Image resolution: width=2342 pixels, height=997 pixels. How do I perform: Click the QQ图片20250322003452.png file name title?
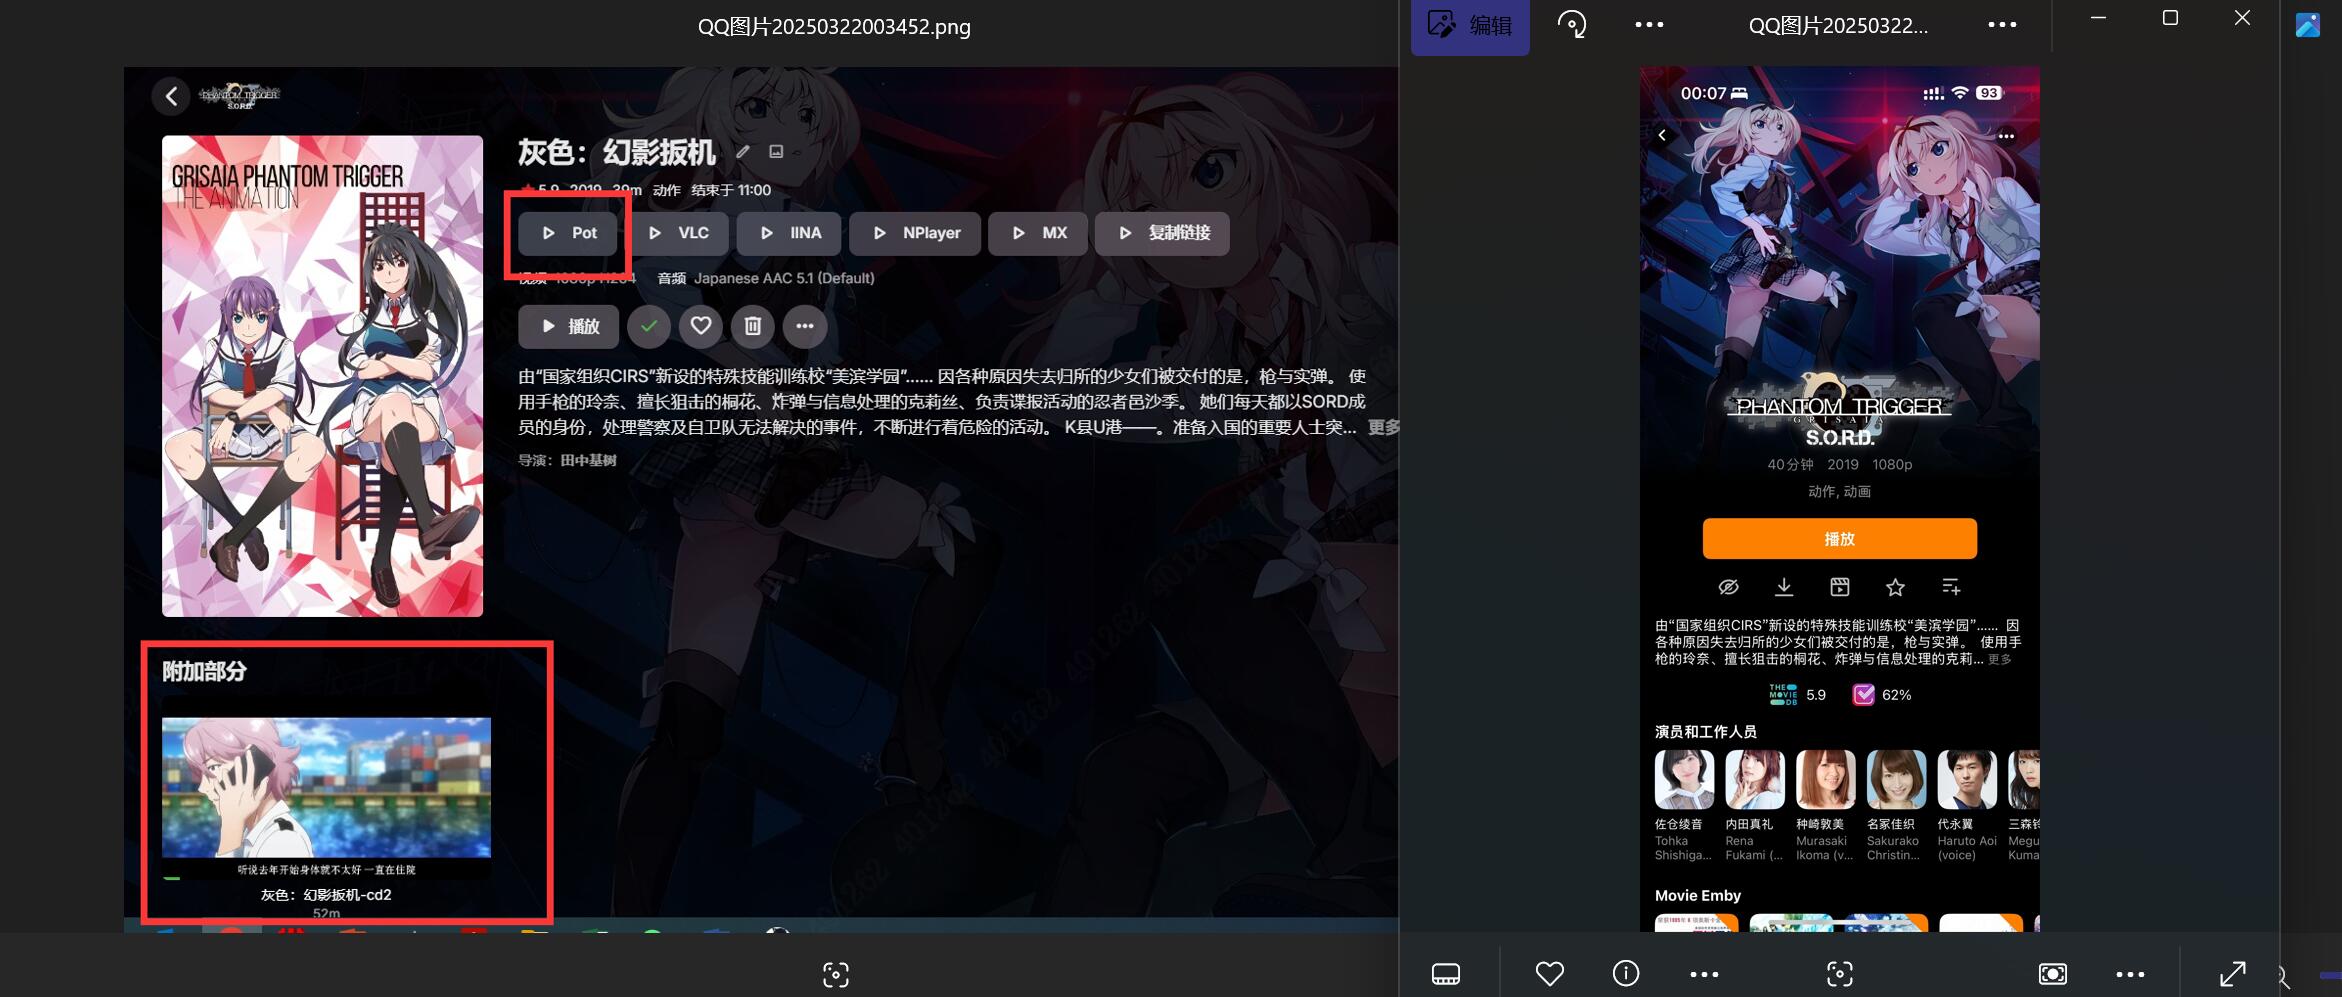point(834,27)
